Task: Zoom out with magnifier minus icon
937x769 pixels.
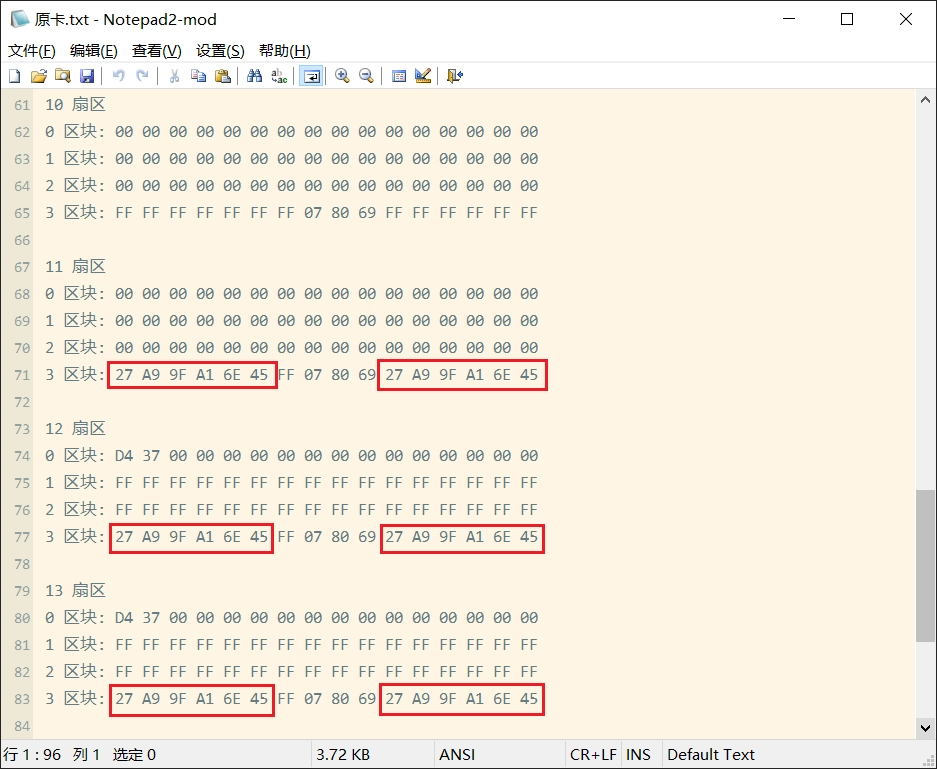Action: tap(366, 76)
